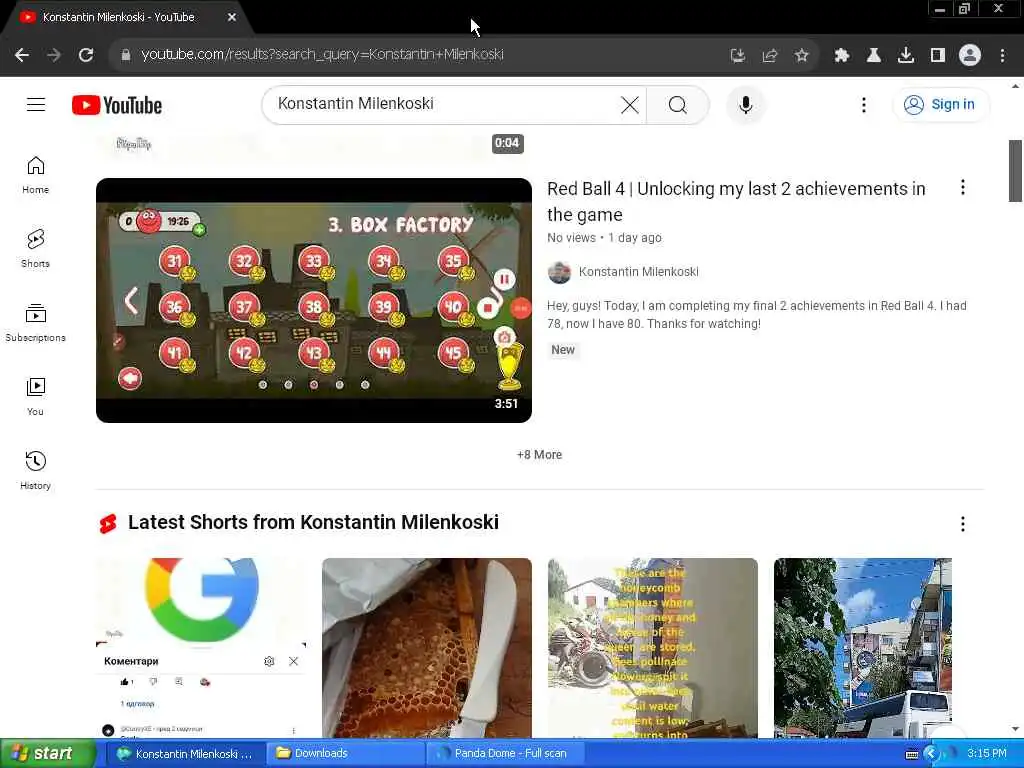
Task: Open YouTube settings three-dot menu
Action: (863, 104)
